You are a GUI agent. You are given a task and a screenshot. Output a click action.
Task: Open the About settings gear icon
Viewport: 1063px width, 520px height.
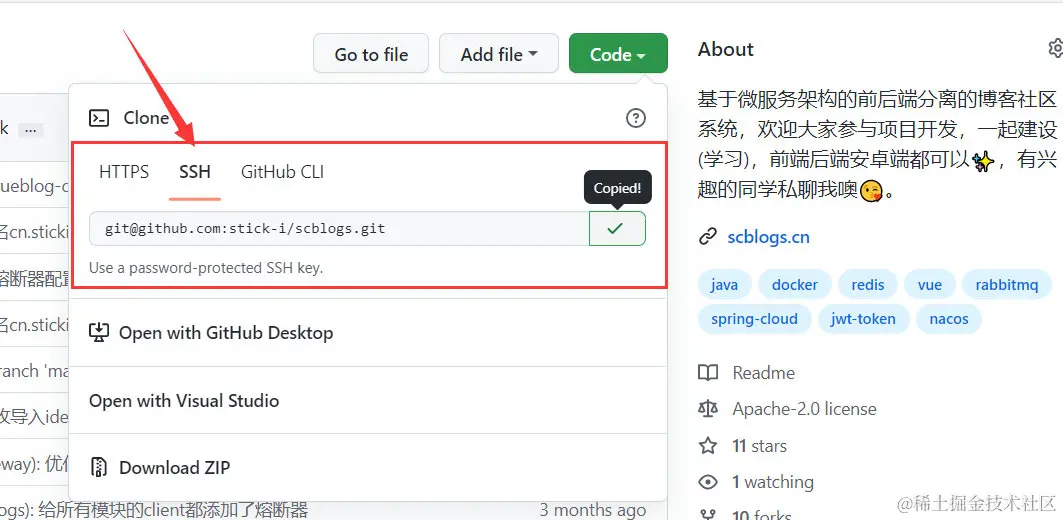(x=1055, y=49)
